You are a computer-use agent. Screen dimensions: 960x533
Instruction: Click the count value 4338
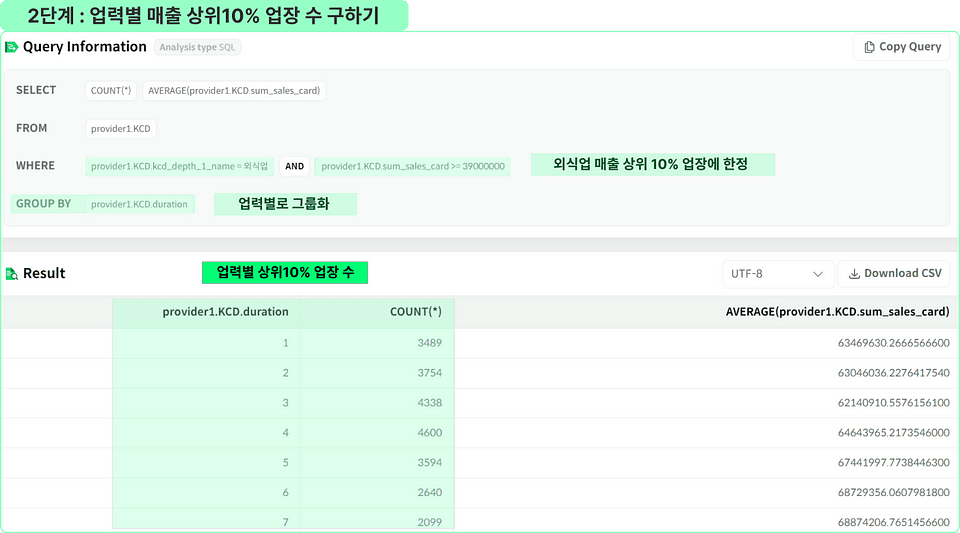click(430, 403)
